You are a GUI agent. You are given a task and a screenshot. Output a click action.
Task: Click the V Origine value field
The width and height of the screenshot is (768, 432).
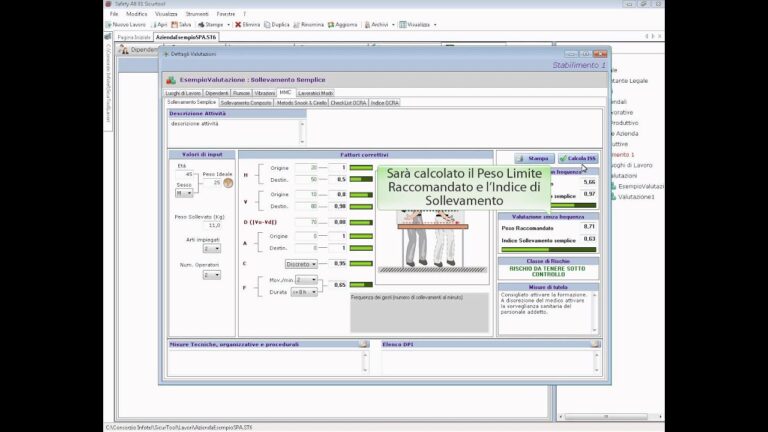point(308,194)
